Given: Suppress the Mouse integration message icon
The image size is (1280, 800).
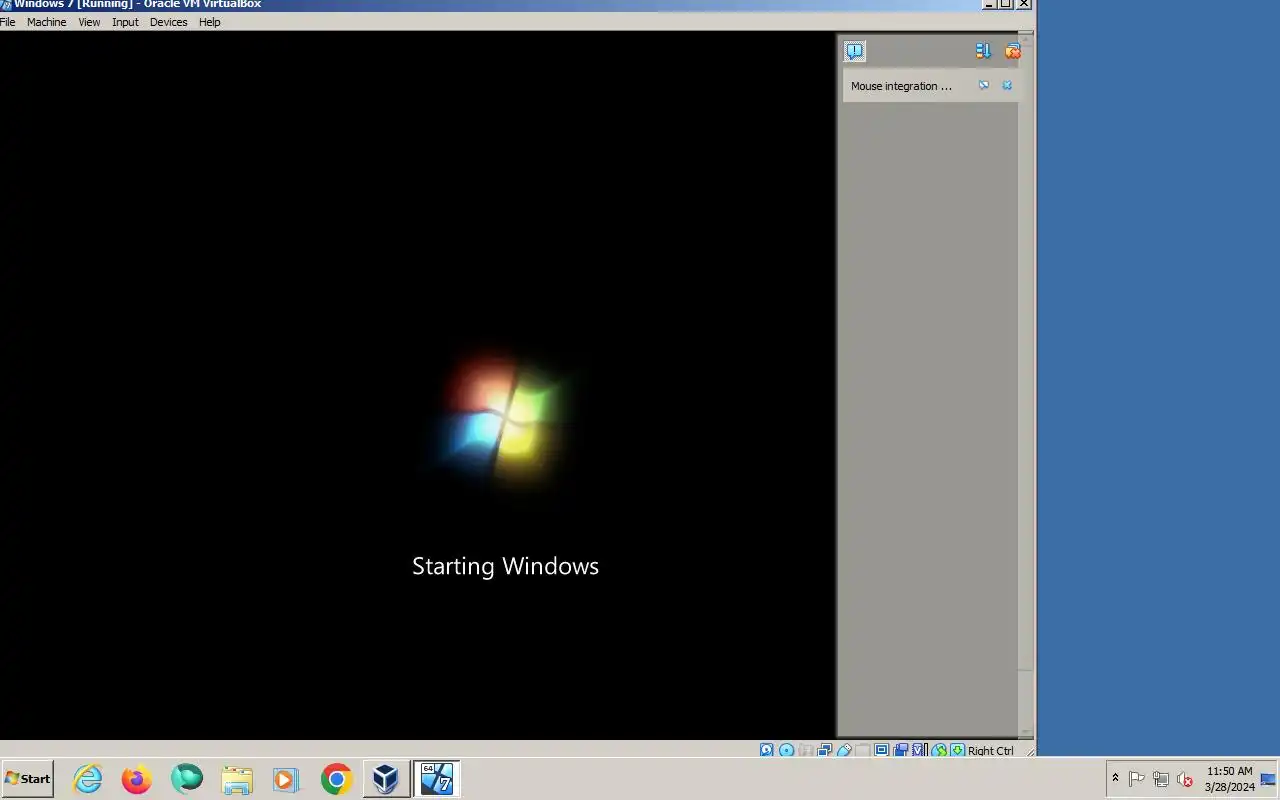Looking at the screenshot, I should [x=984, y=85].
